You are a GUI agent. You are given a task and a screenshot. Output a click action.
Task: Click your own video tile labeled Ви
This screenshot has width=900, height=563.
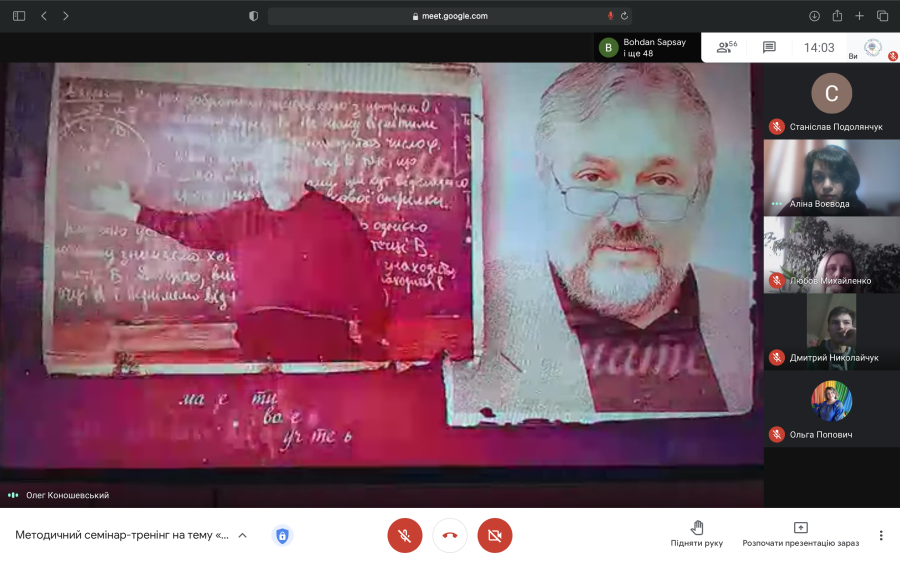(x=872, y=48)
